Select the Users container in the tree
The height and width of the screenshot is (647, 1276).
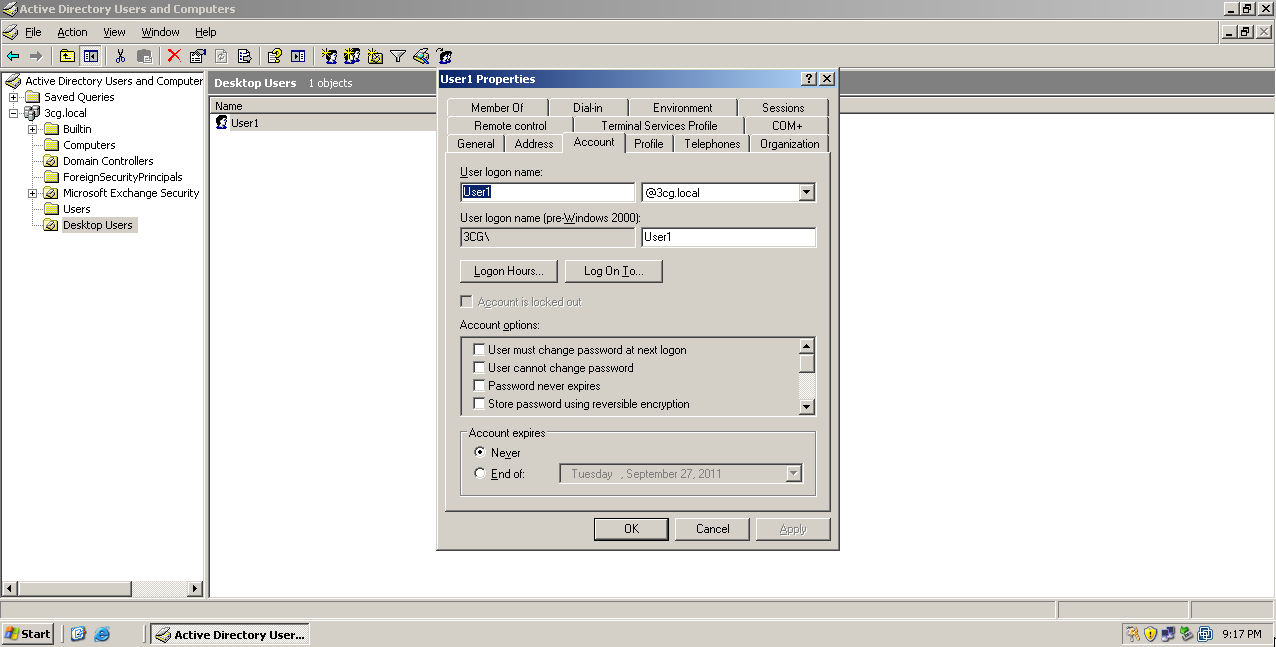point(77,209)
